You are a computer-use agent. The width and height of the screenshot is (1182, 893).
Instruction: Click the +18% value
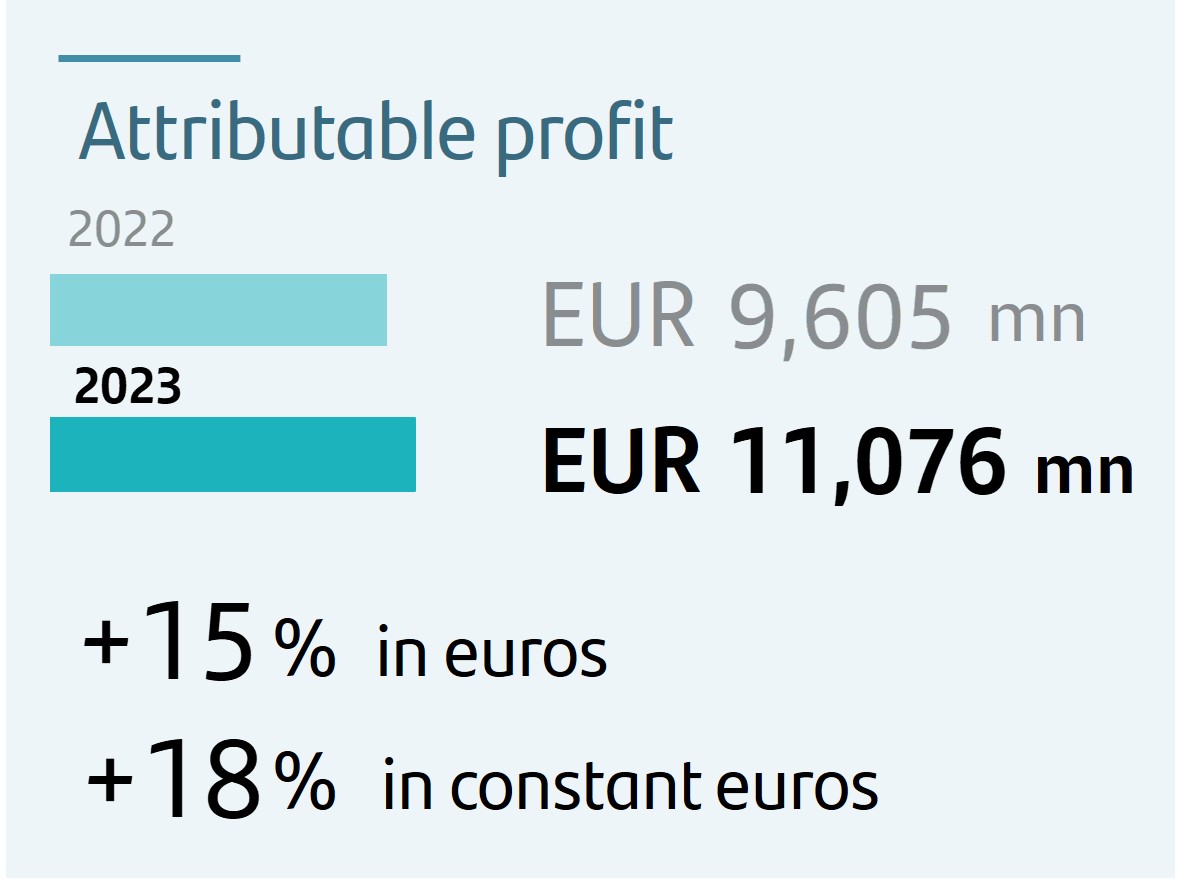210,778
